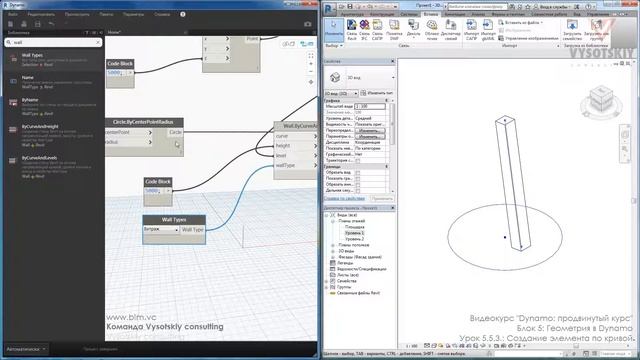640x360 pixels.
Task: Click the Point Cloud icon in ribbon
Action: coord(431,30)
